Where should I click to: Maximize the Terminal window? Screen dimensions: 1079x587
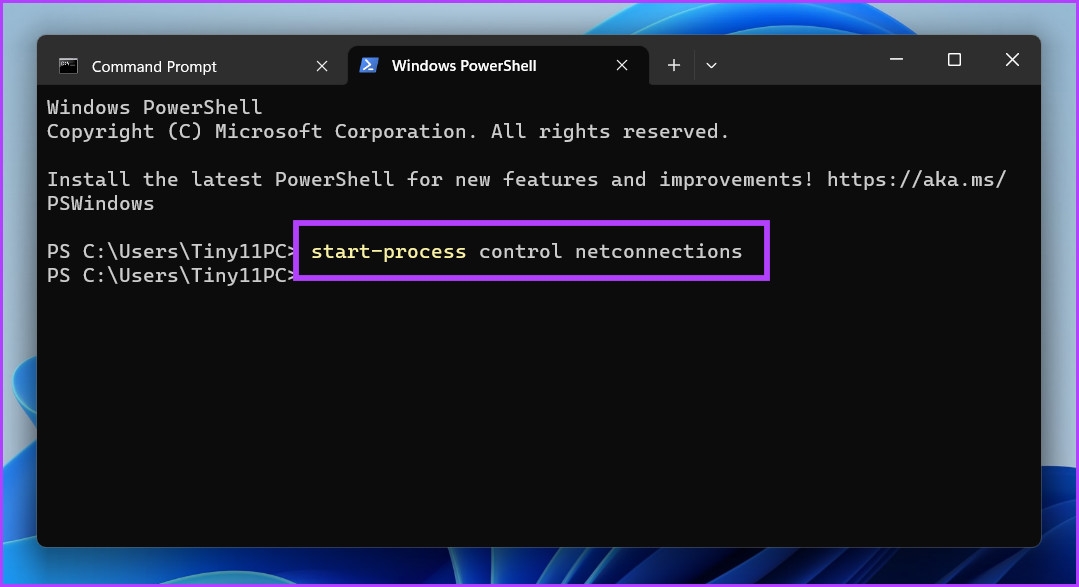[x=954, y=60]
